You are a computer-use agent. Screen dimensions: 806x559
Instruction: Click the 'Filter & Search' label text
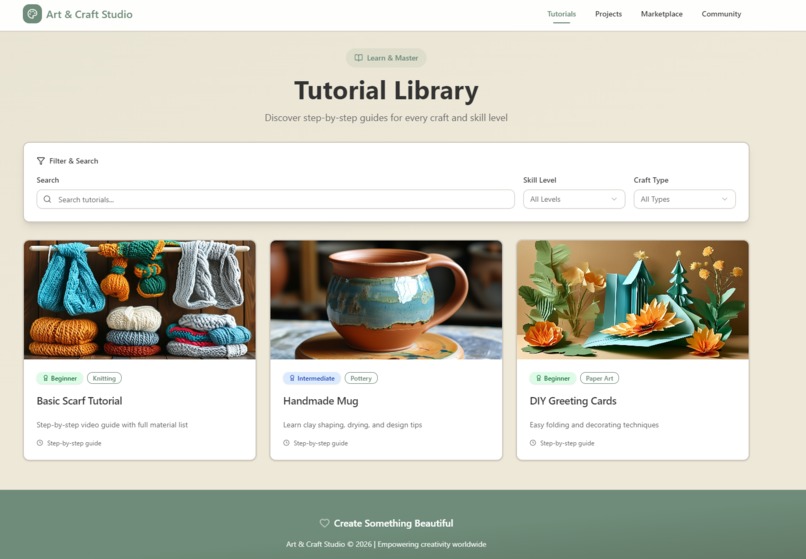tap(74, 161)
